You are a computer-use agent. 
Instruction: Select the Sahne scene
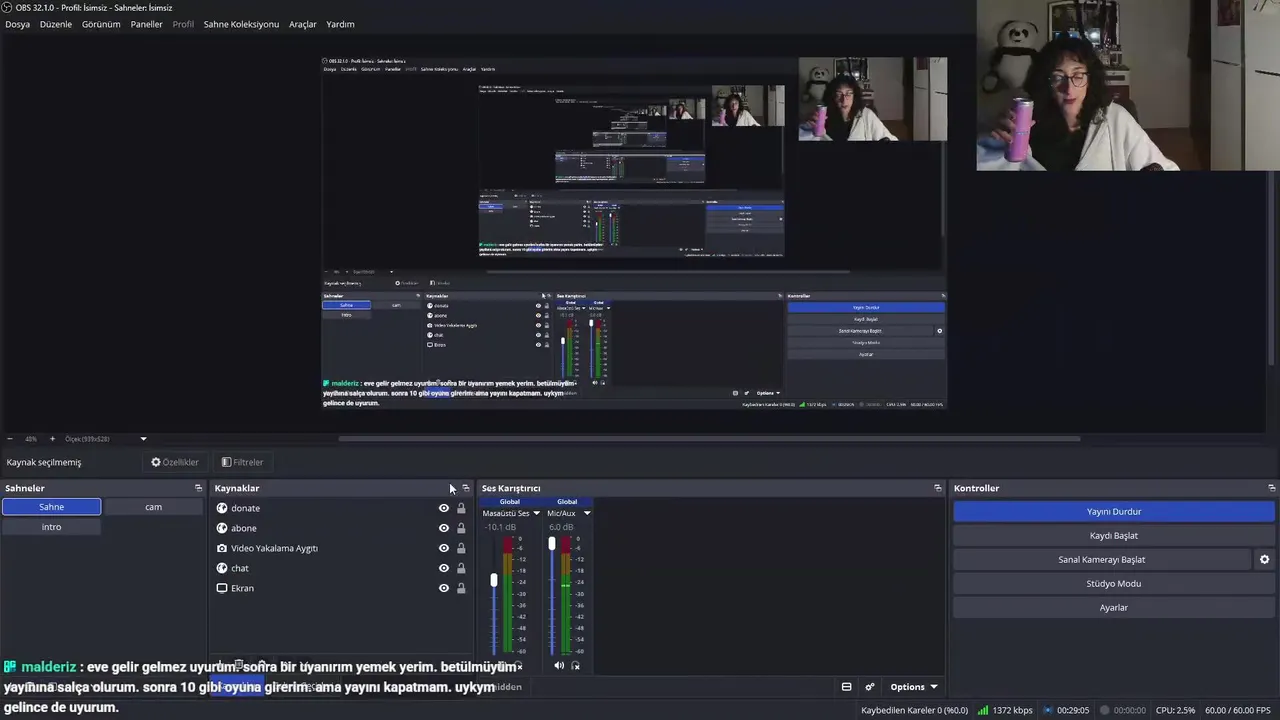pyautogui.click(x=52, y=507)
